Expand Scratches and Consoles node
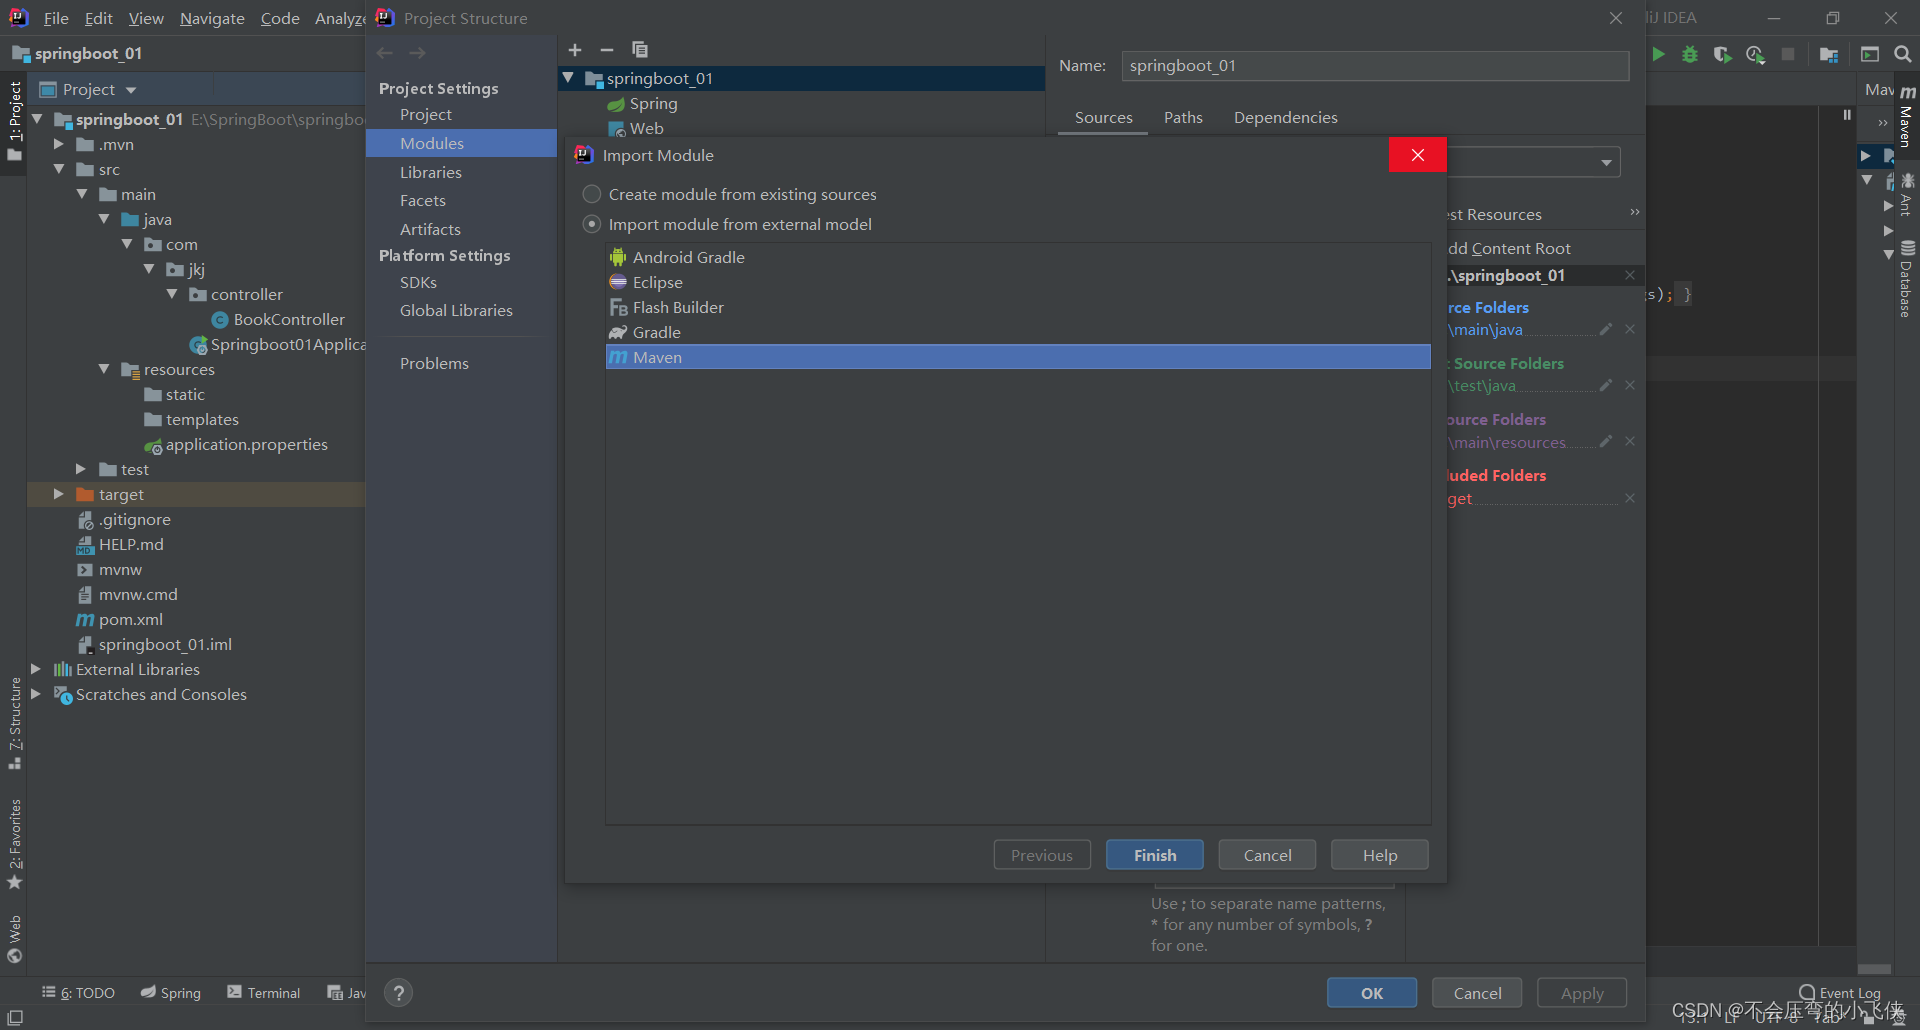 36,694
